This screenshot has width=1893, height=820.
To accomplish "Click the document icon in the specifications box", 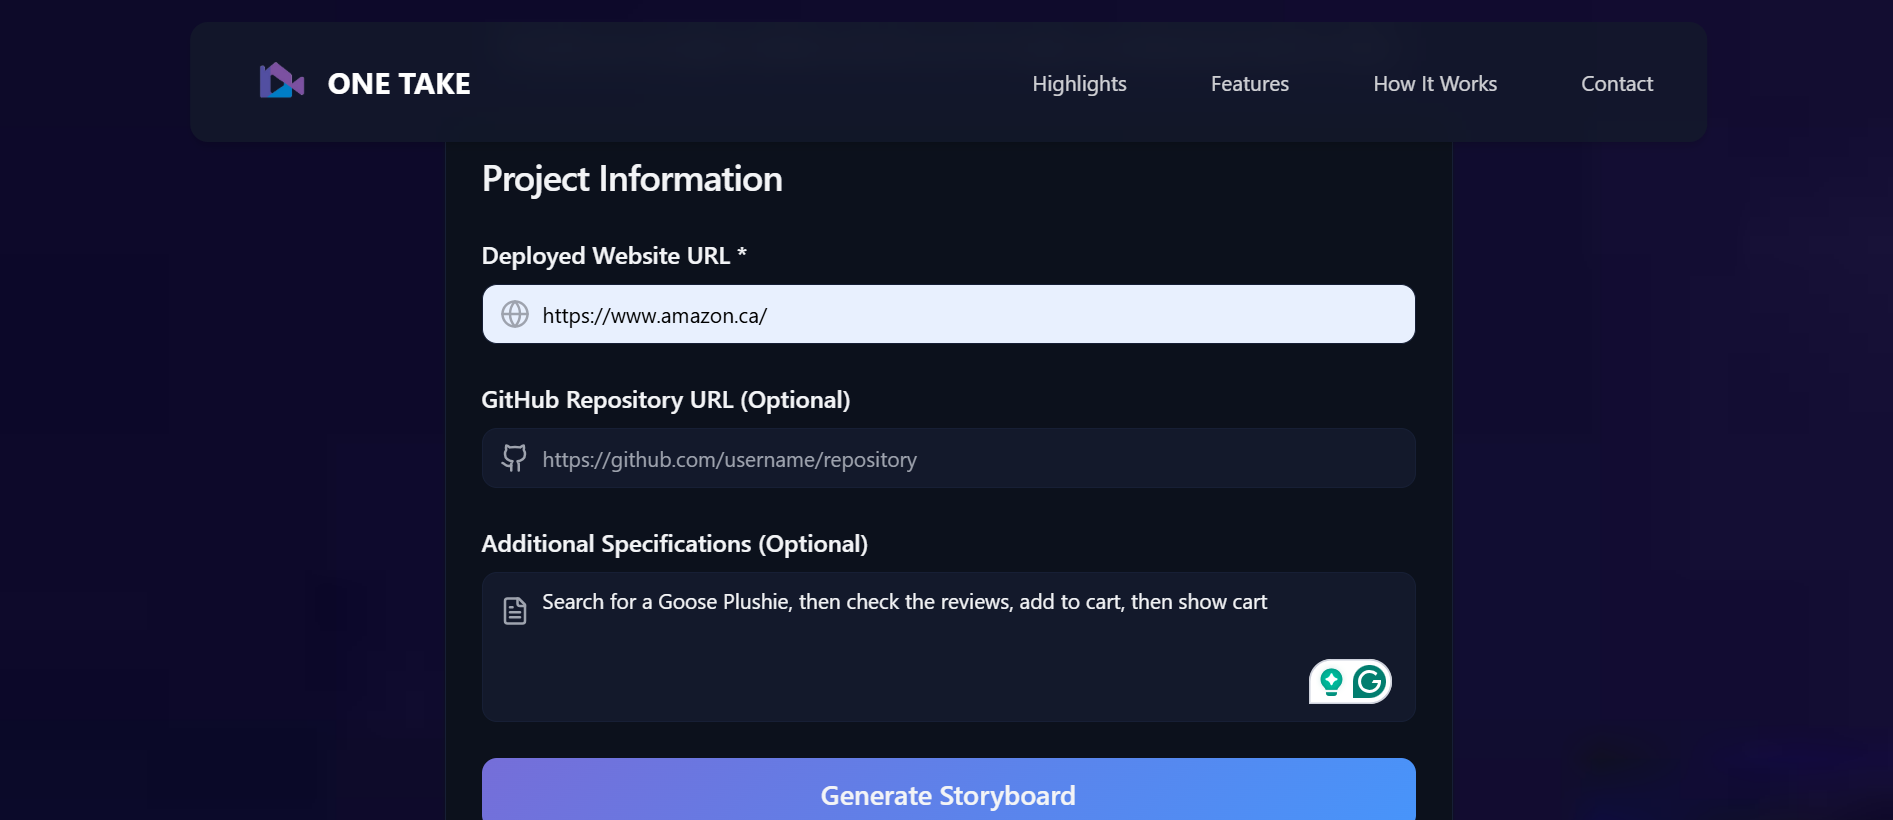I will (515, 610).
